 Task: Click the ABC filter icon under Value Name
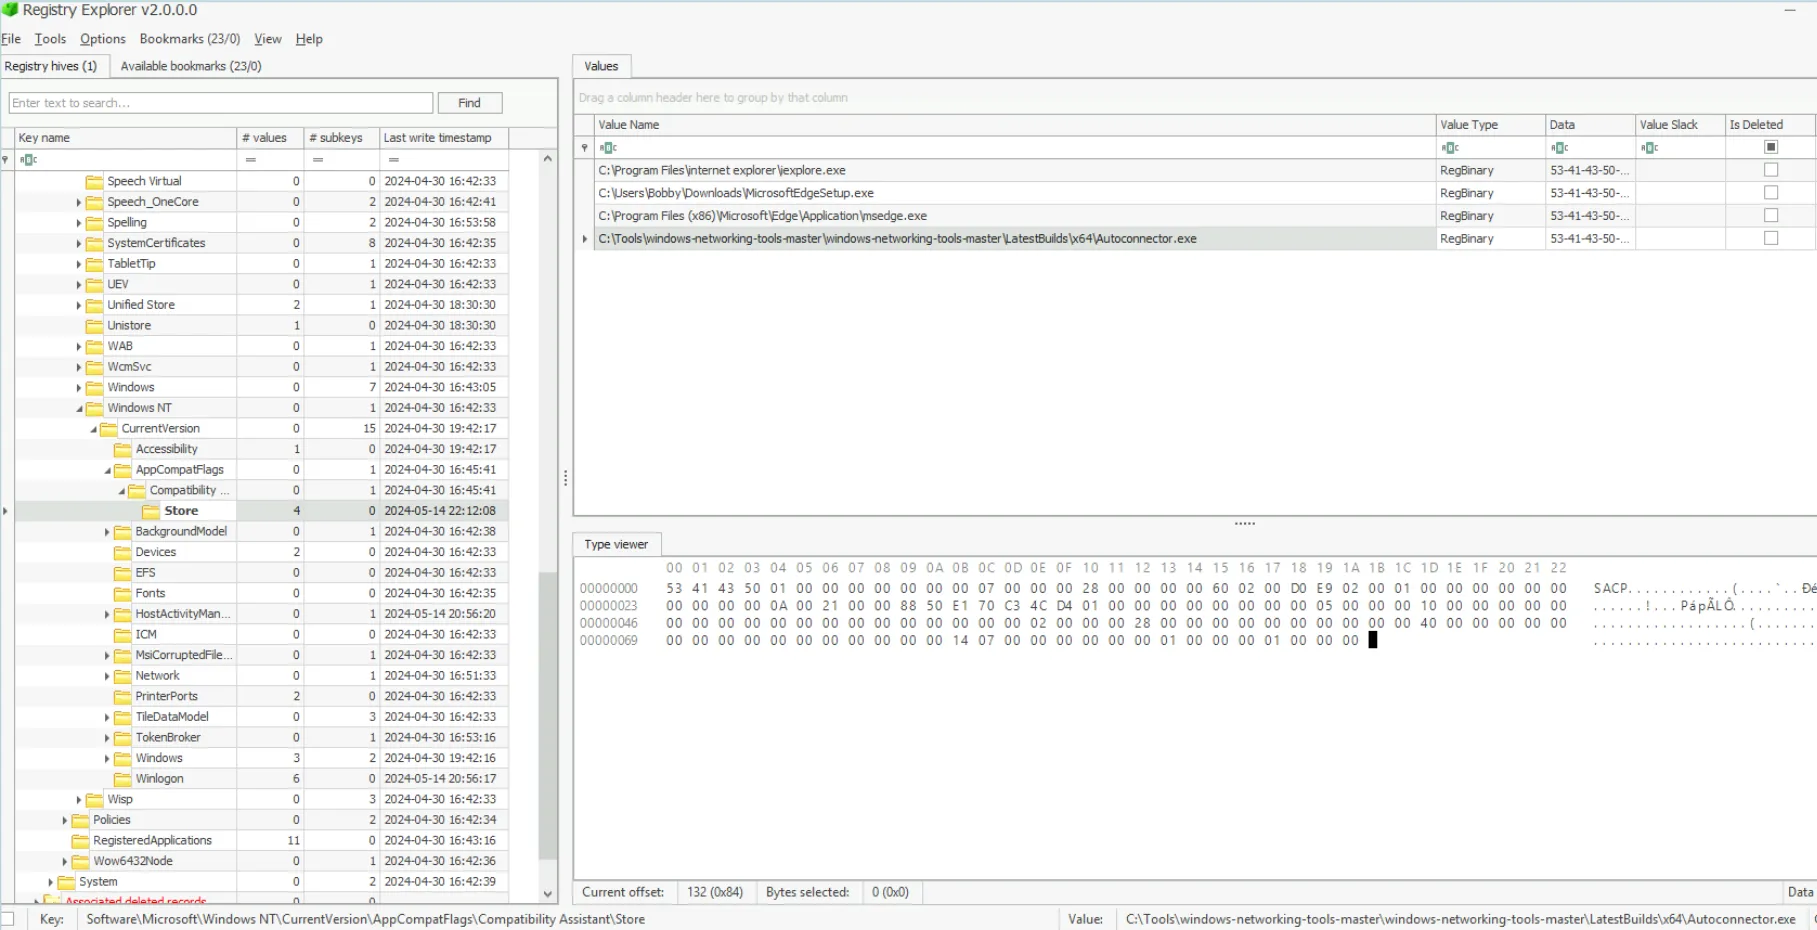[x=606, y=147]
